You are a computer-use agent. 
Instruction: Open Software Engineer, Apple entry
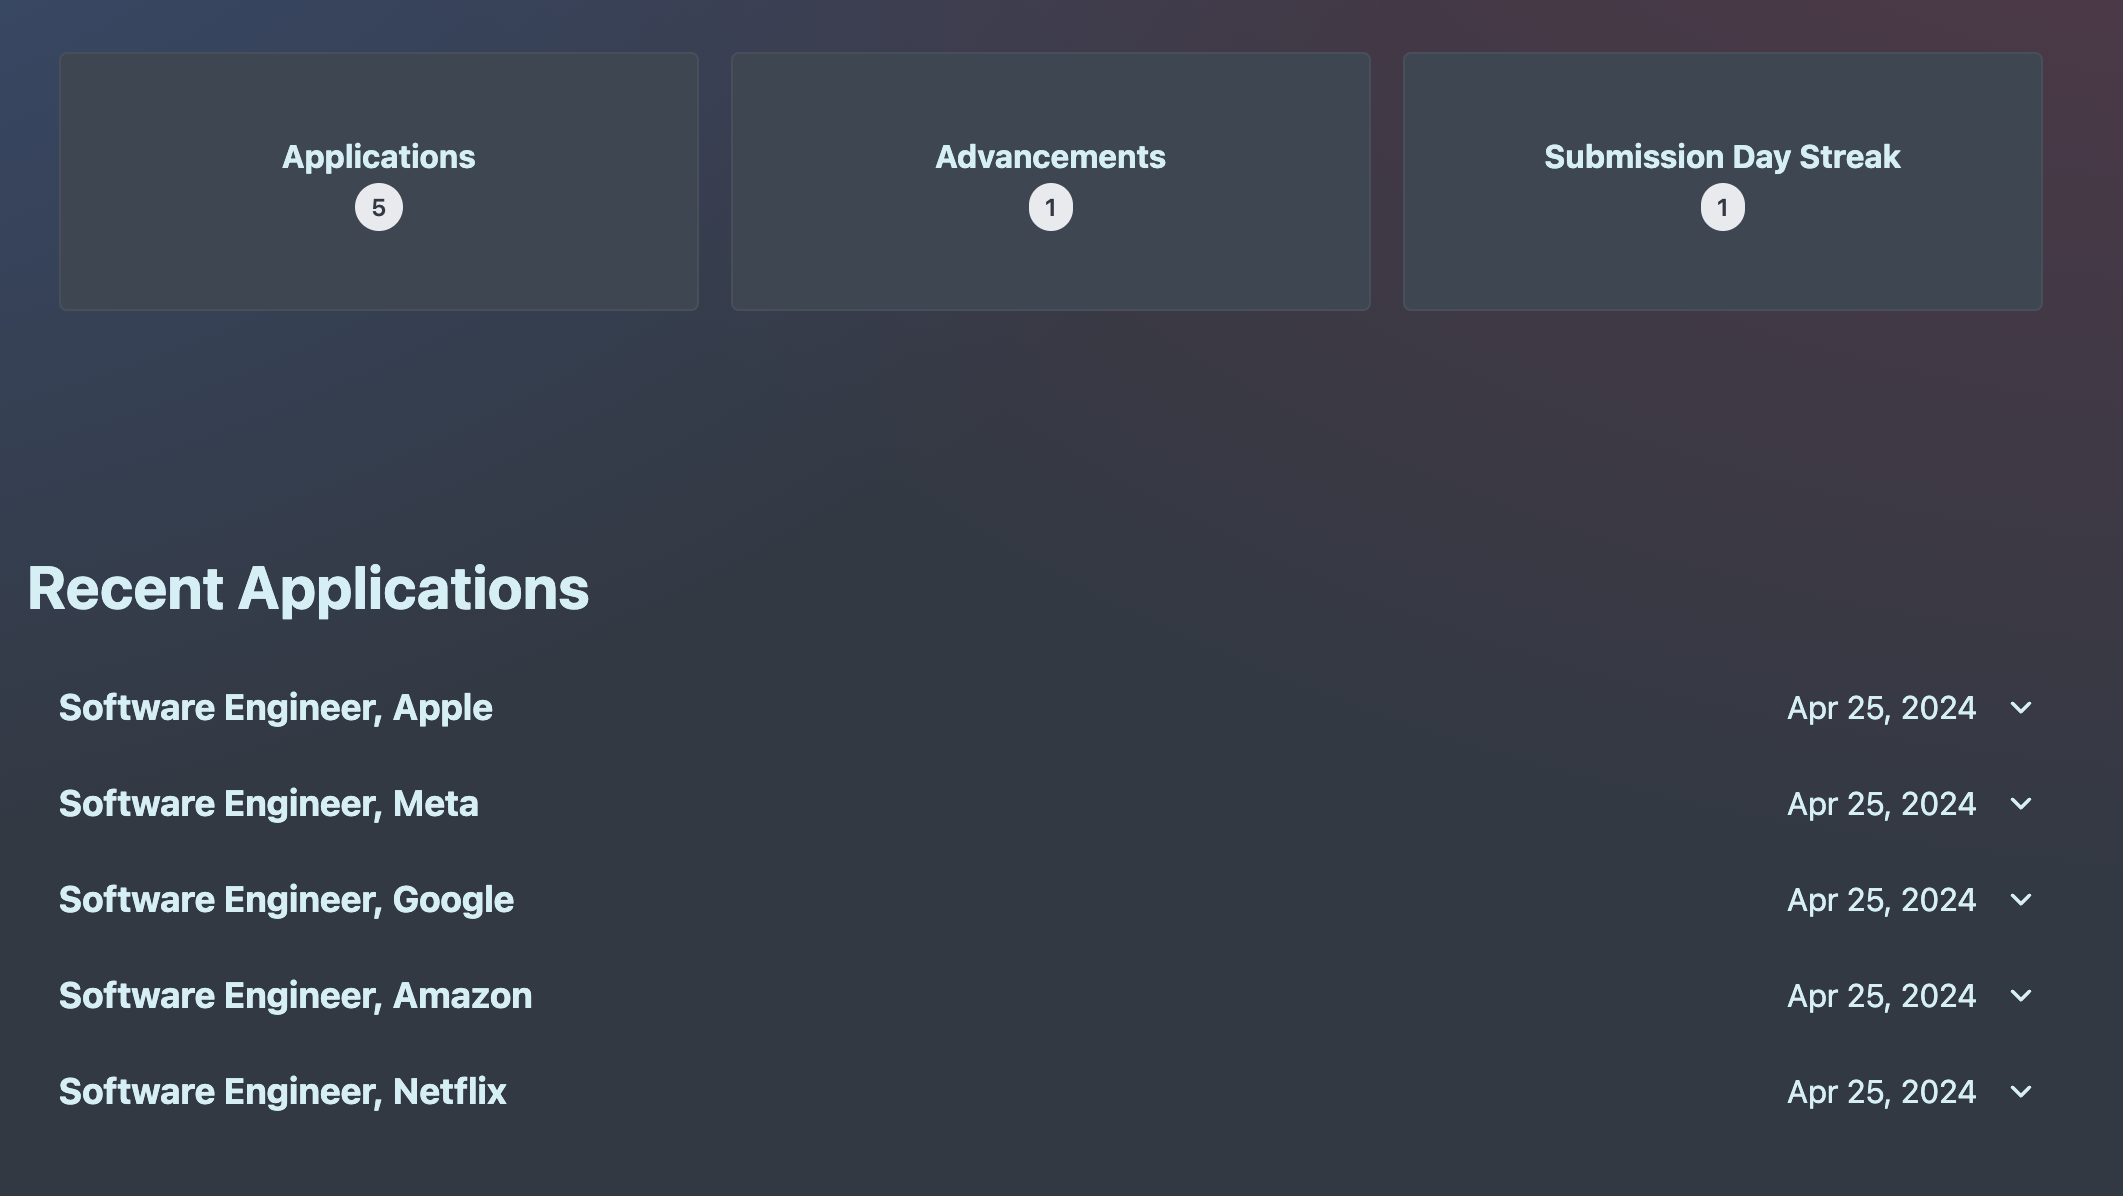(276, 708)
